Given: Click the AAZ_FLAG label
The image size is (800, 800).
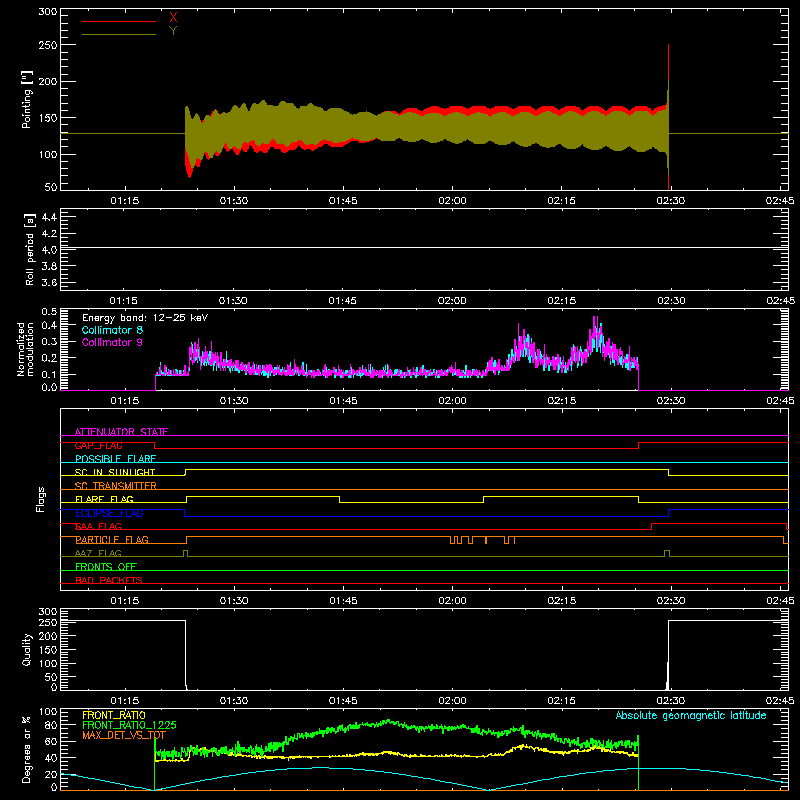Looking at the screenshot, I should (98, 553).
